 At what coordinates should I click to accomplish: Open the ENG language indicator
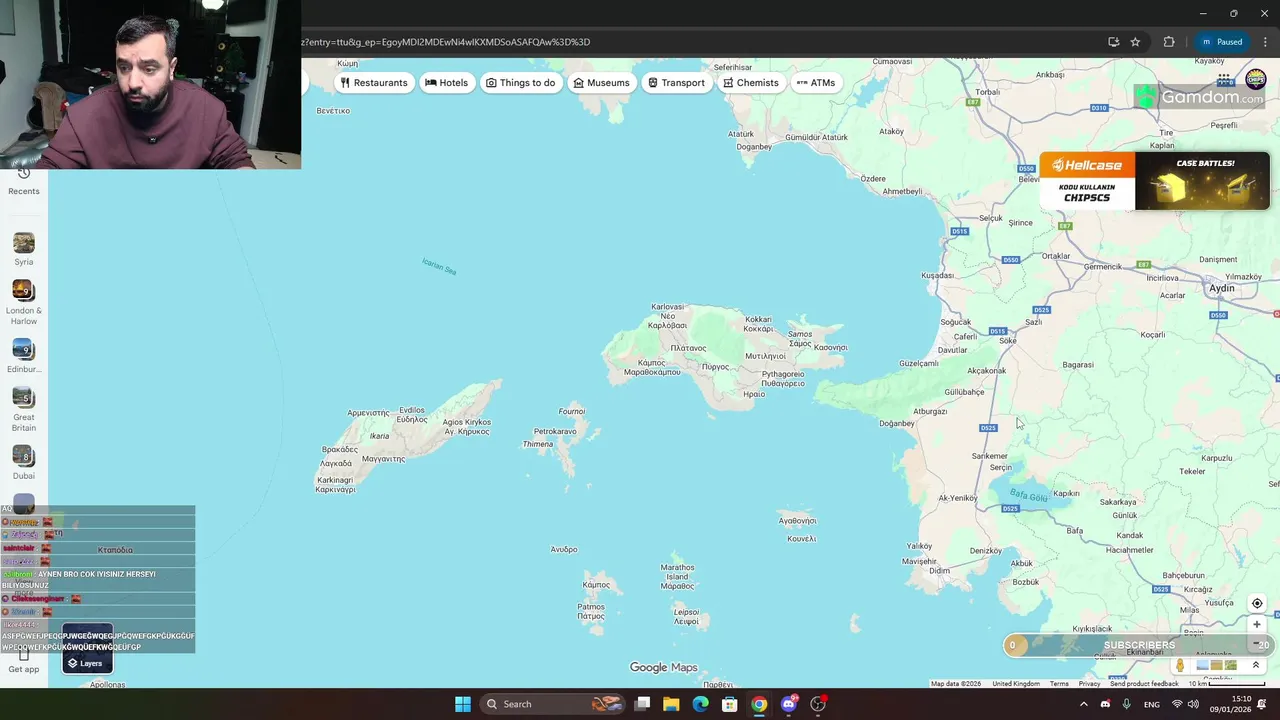pos(1152,704)
